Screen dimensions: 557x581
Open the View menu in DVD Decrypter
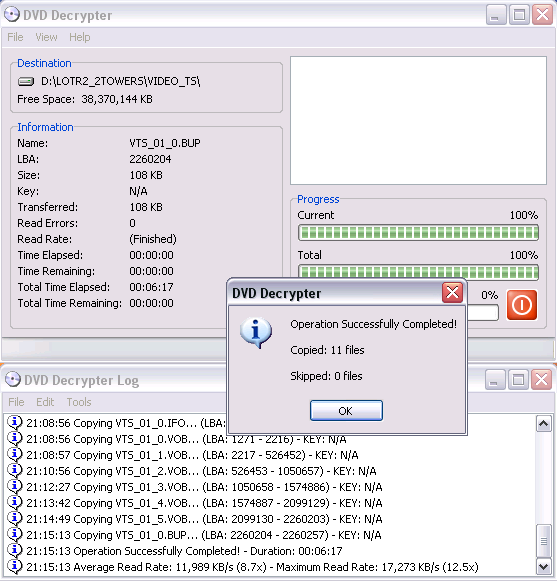46,37
